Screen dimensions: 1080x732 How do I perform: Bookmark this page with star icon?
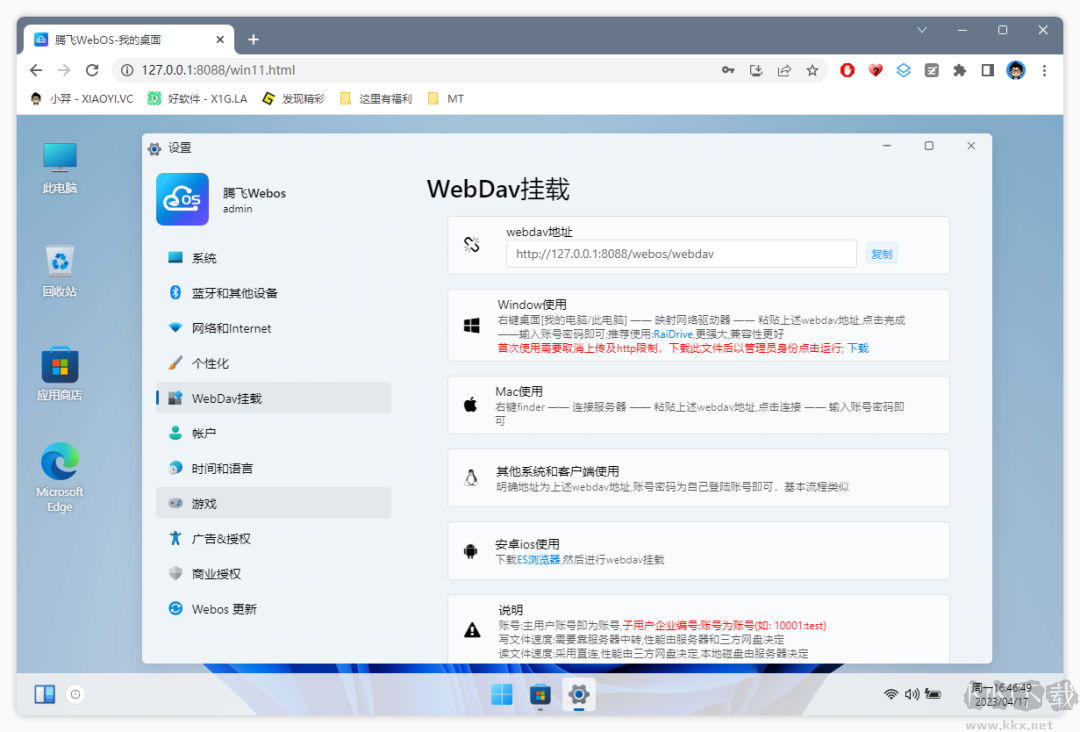pos(813,70)
